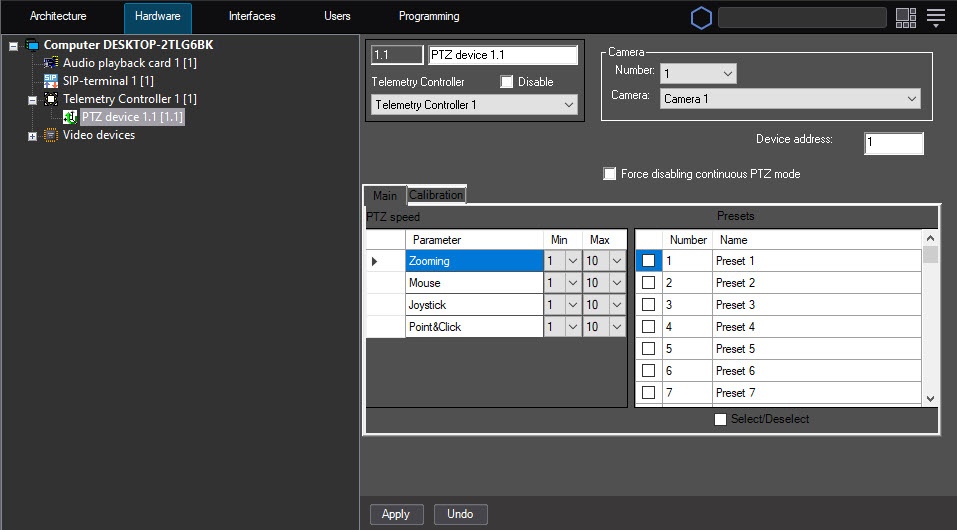Image resolution: width=957 pixels, height=530 pixels.
Task: Click the hexagon logo icon in header
Action: click(x=701, y=18)
